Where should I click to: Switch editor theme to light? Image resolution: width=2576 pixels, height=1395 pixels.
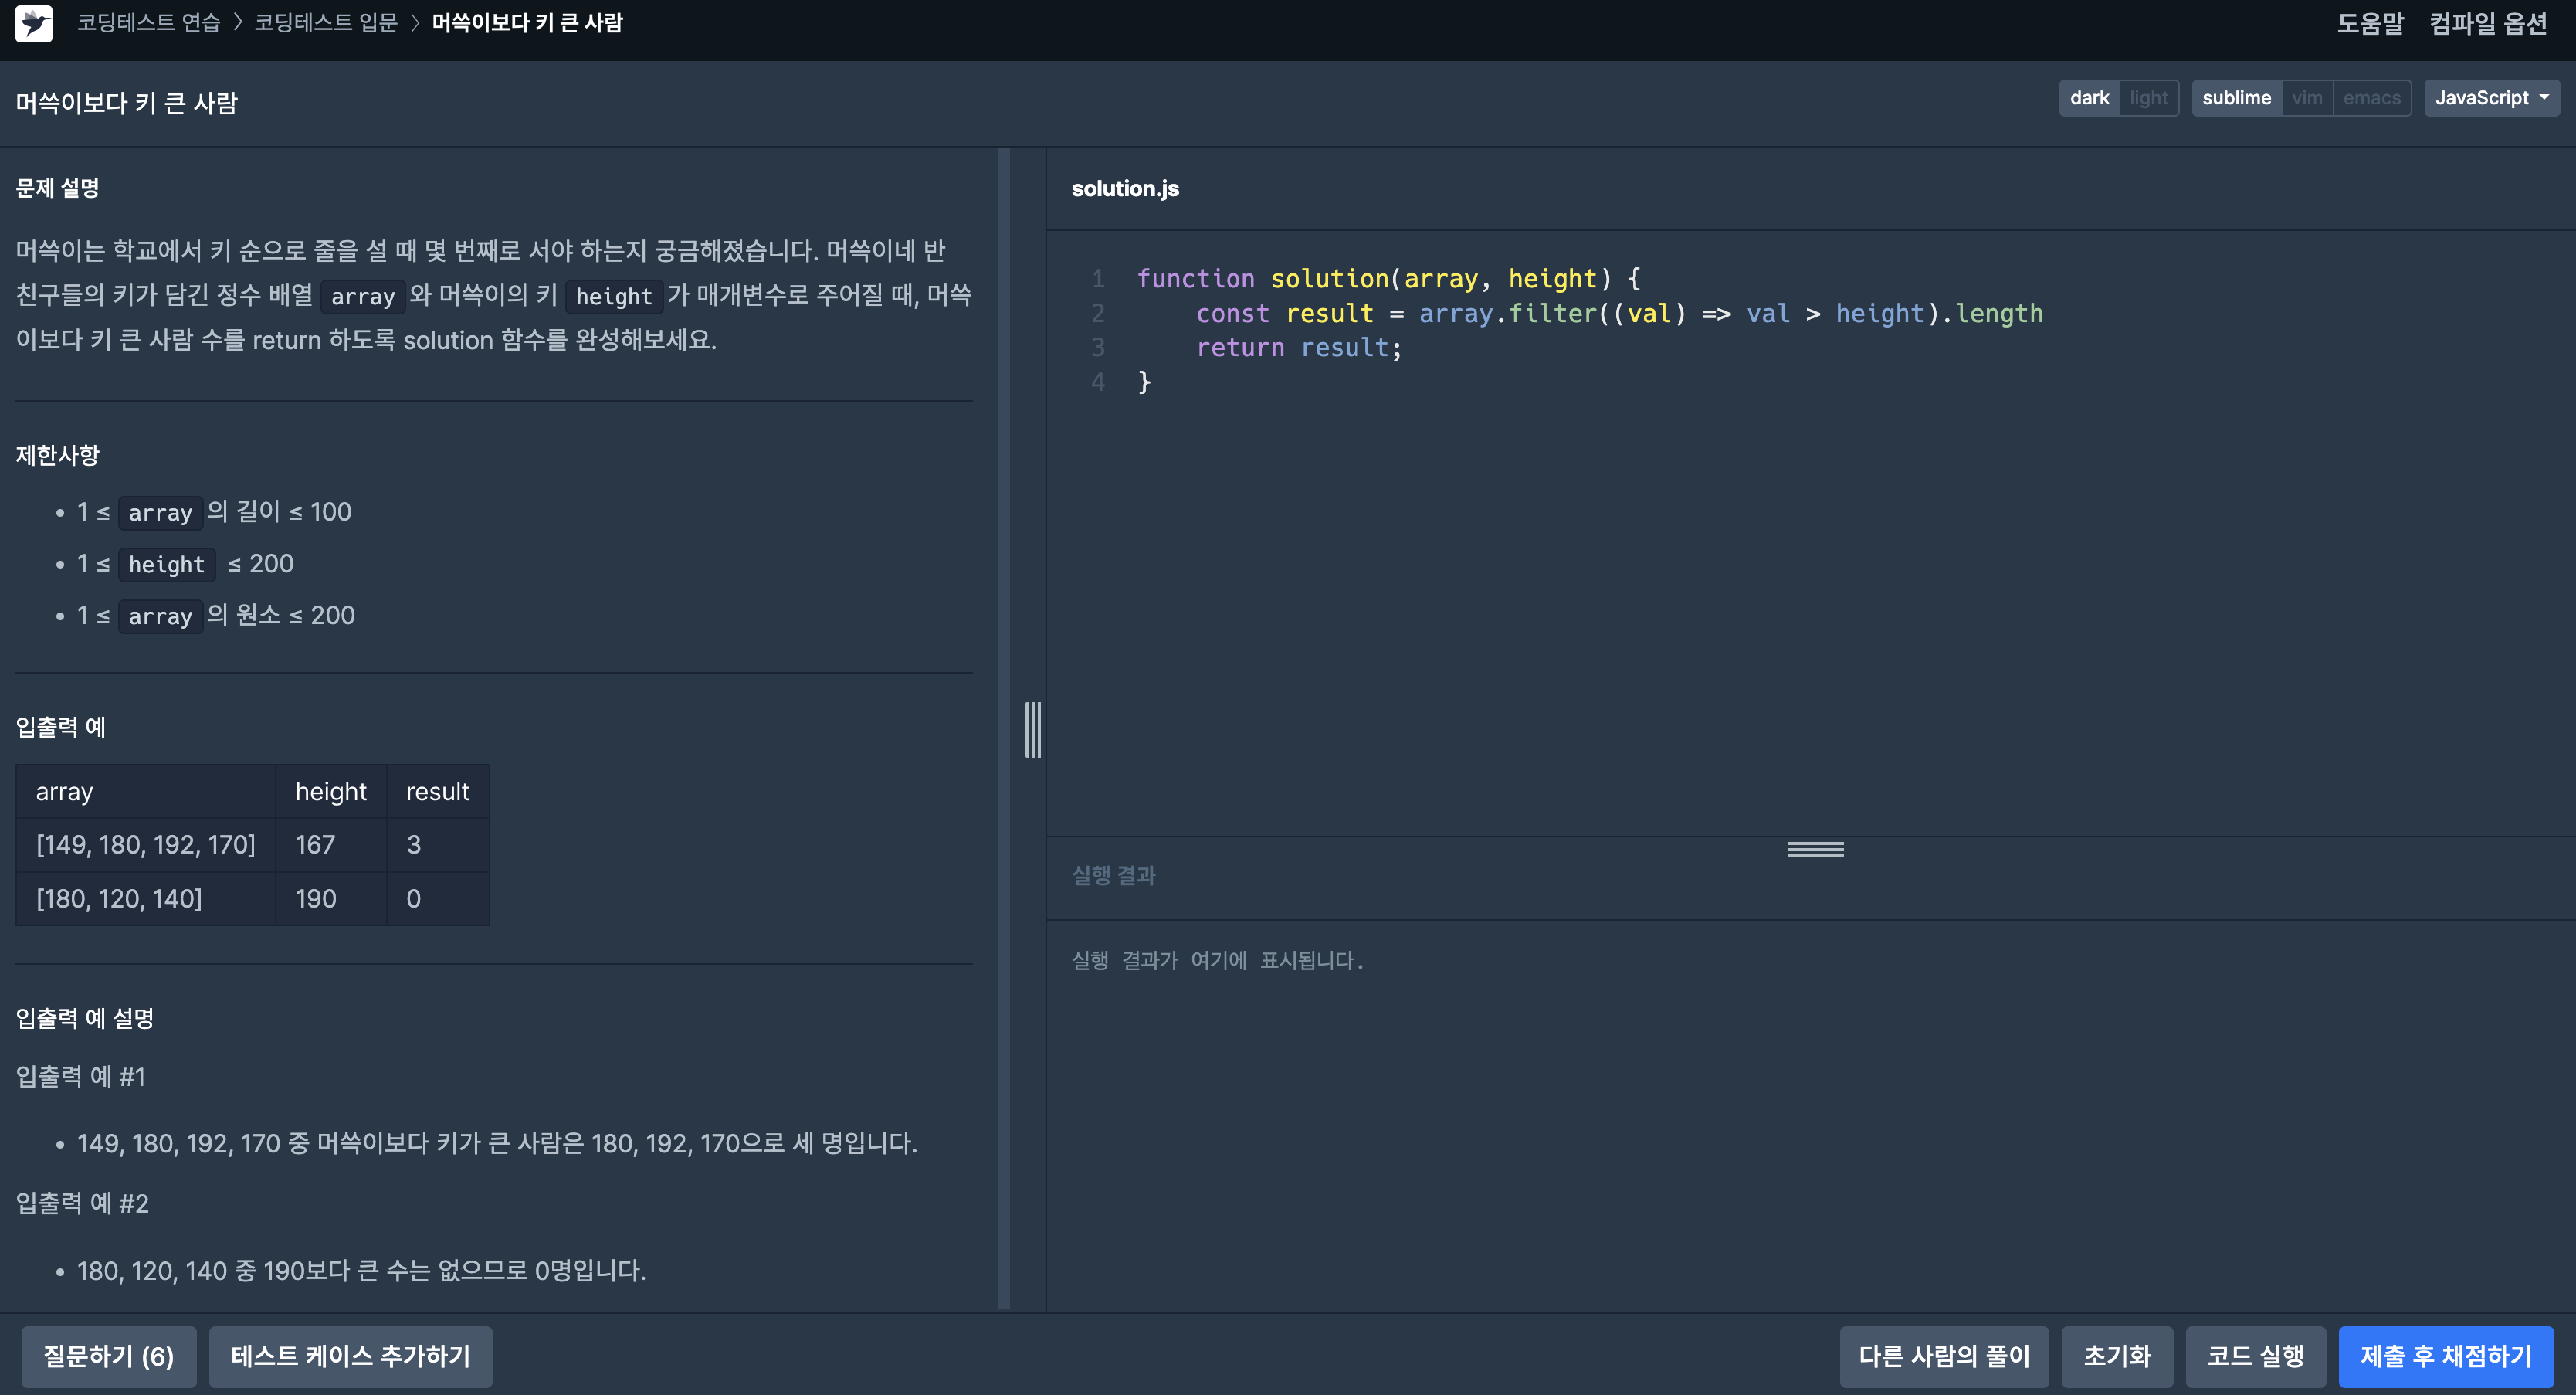point(2147,98)
